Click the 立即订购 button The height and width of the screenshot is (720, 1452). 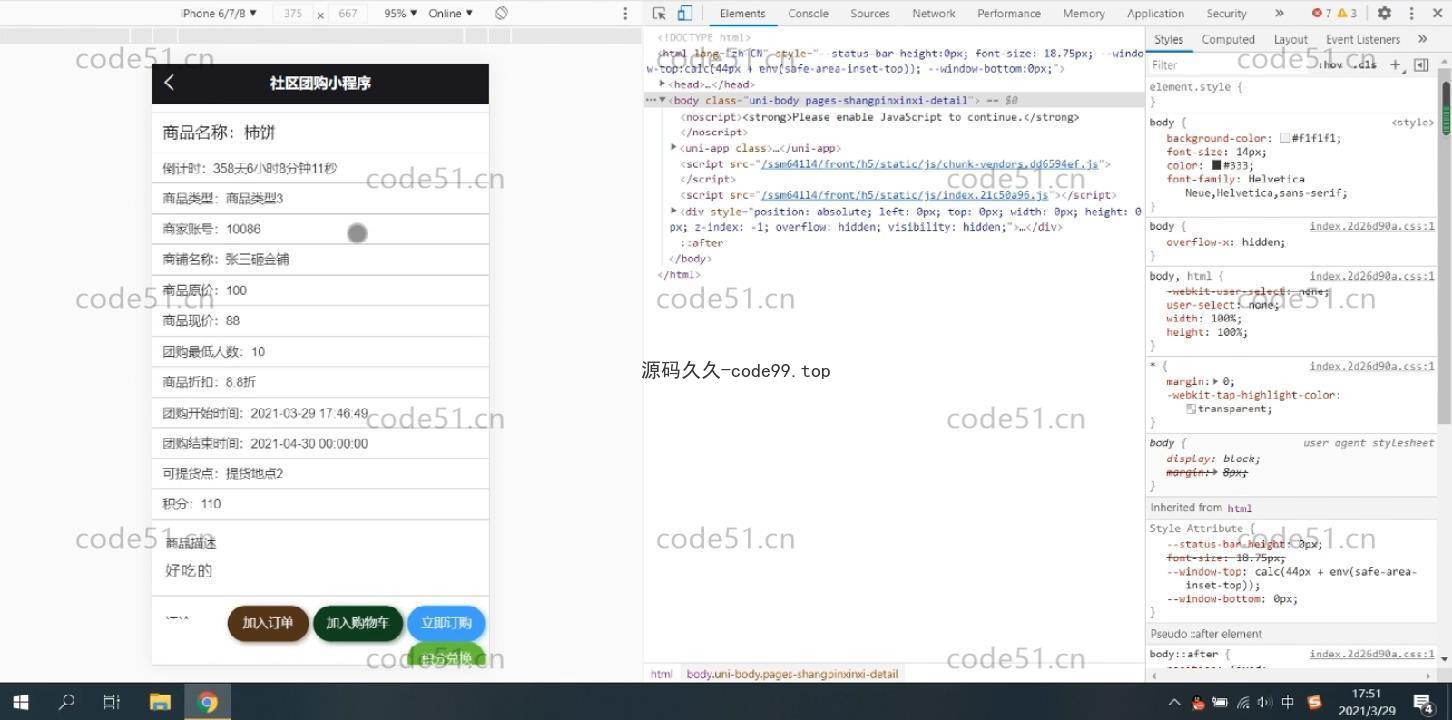(446, 623)
